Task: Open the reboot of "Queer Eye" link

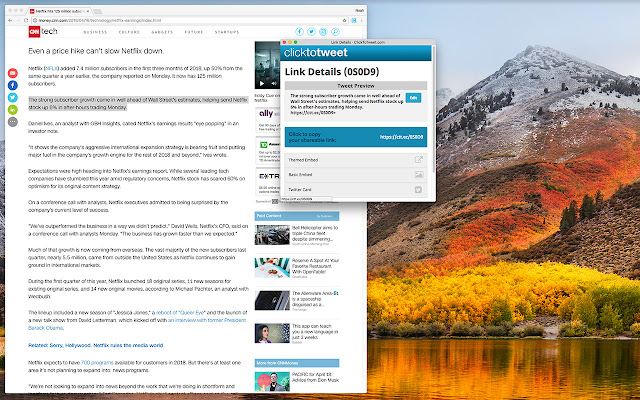Action: coord(180,312)
